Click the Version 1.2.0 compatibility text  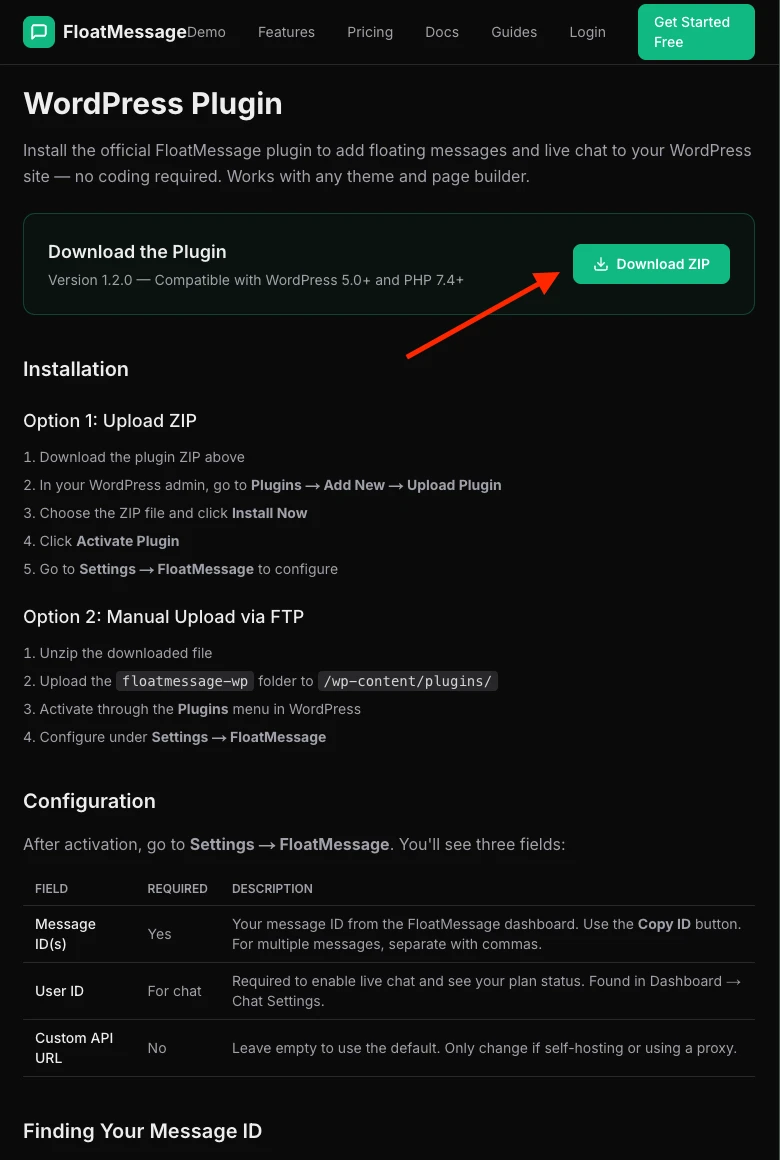(256, 280)
